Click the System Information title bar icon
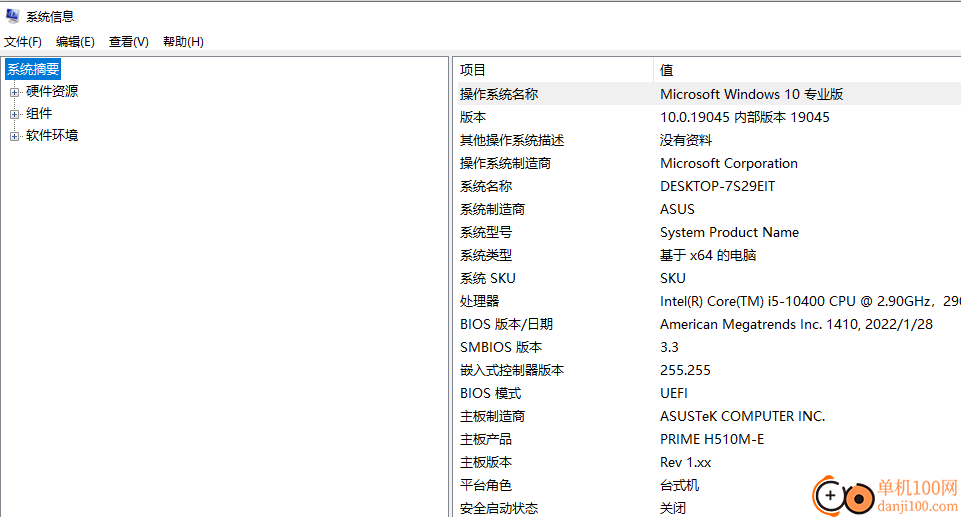 [x=12, y=16]
